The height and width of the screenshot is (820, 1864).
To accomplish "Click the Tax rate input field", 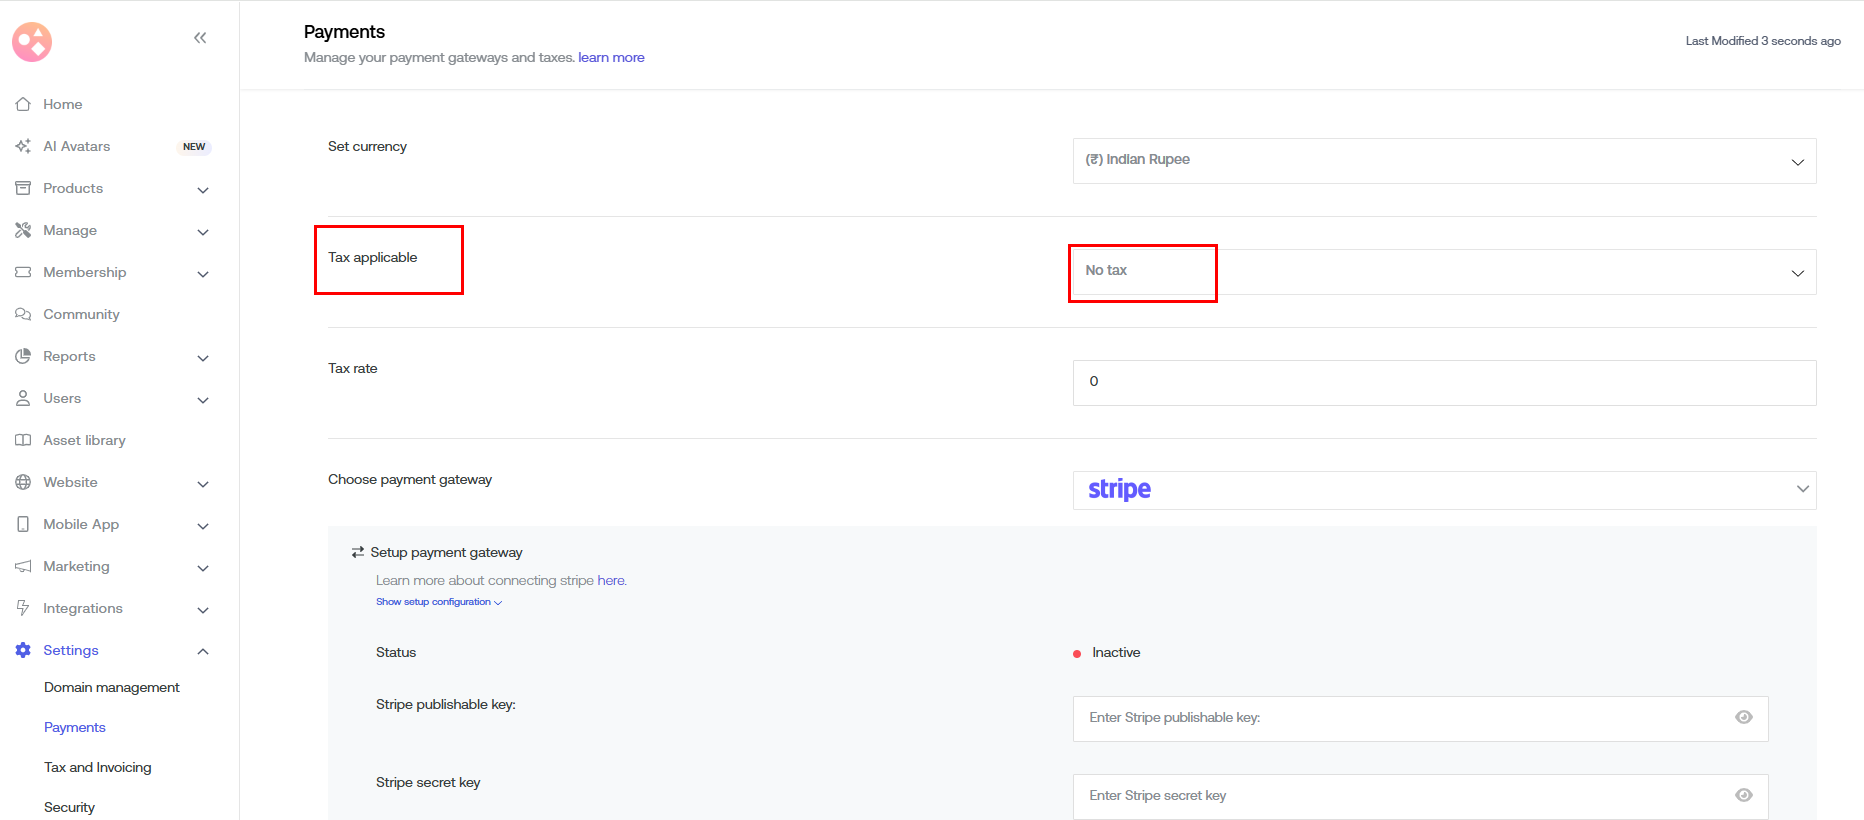I will (1443, 383).
